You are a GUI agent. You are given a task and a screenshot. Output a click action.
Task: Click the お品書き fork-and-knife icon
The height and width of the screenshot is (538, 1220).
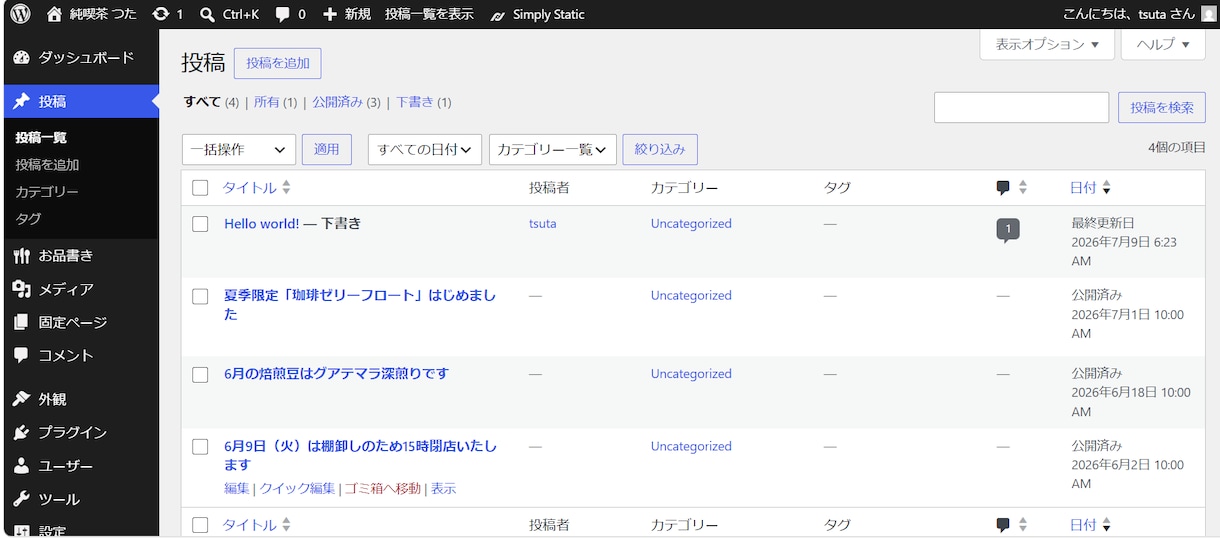(x=22, y=256)
